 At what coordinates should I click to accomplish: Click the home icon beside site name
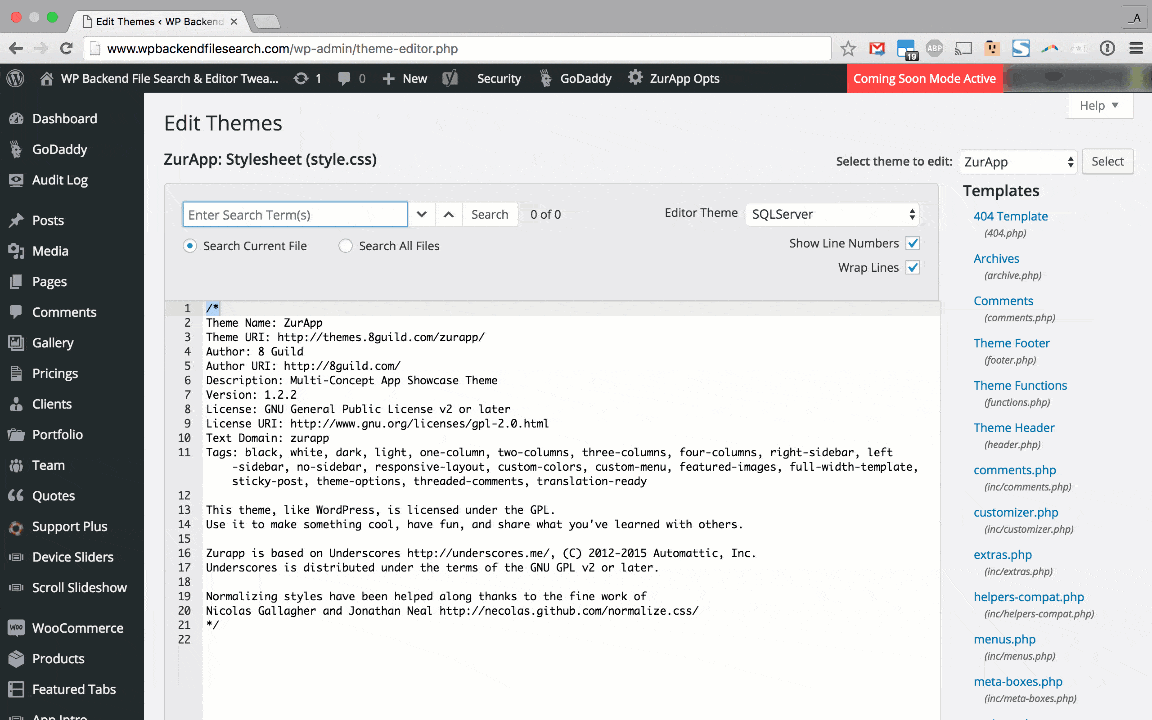[x=46, y=78]
